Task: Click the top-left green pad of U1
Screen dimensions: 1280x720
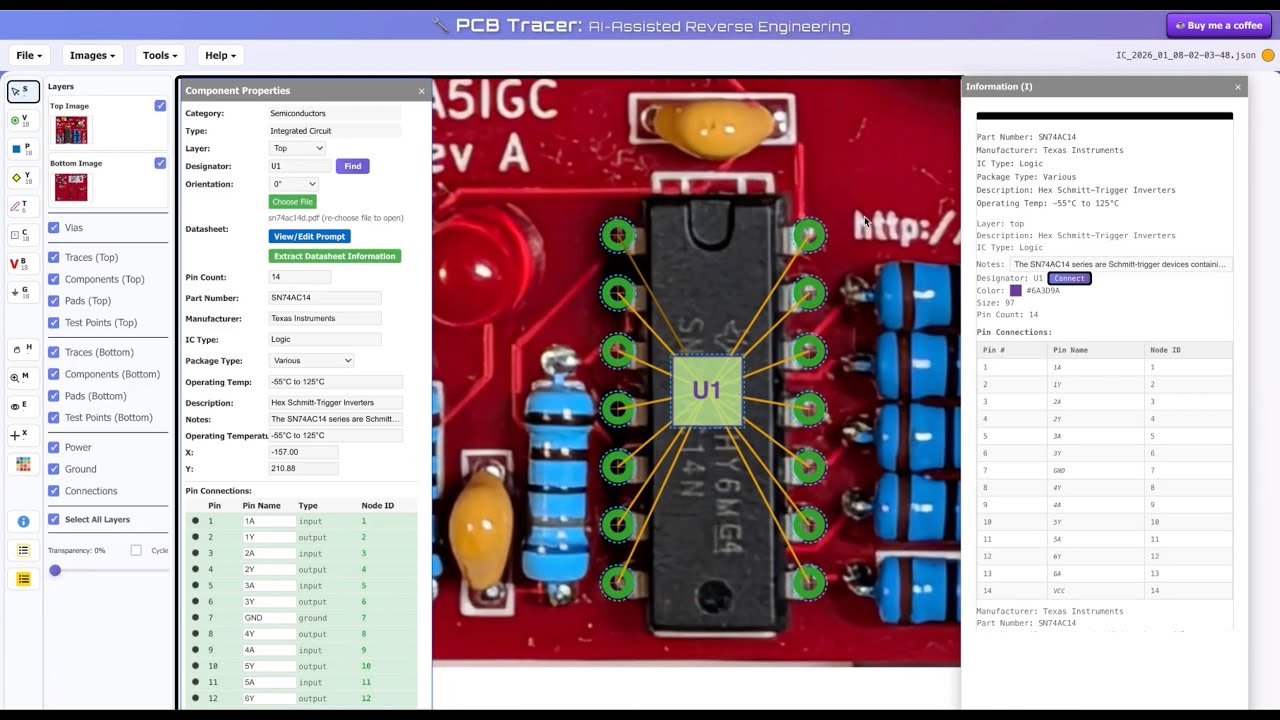Action: tap(618, 236)
